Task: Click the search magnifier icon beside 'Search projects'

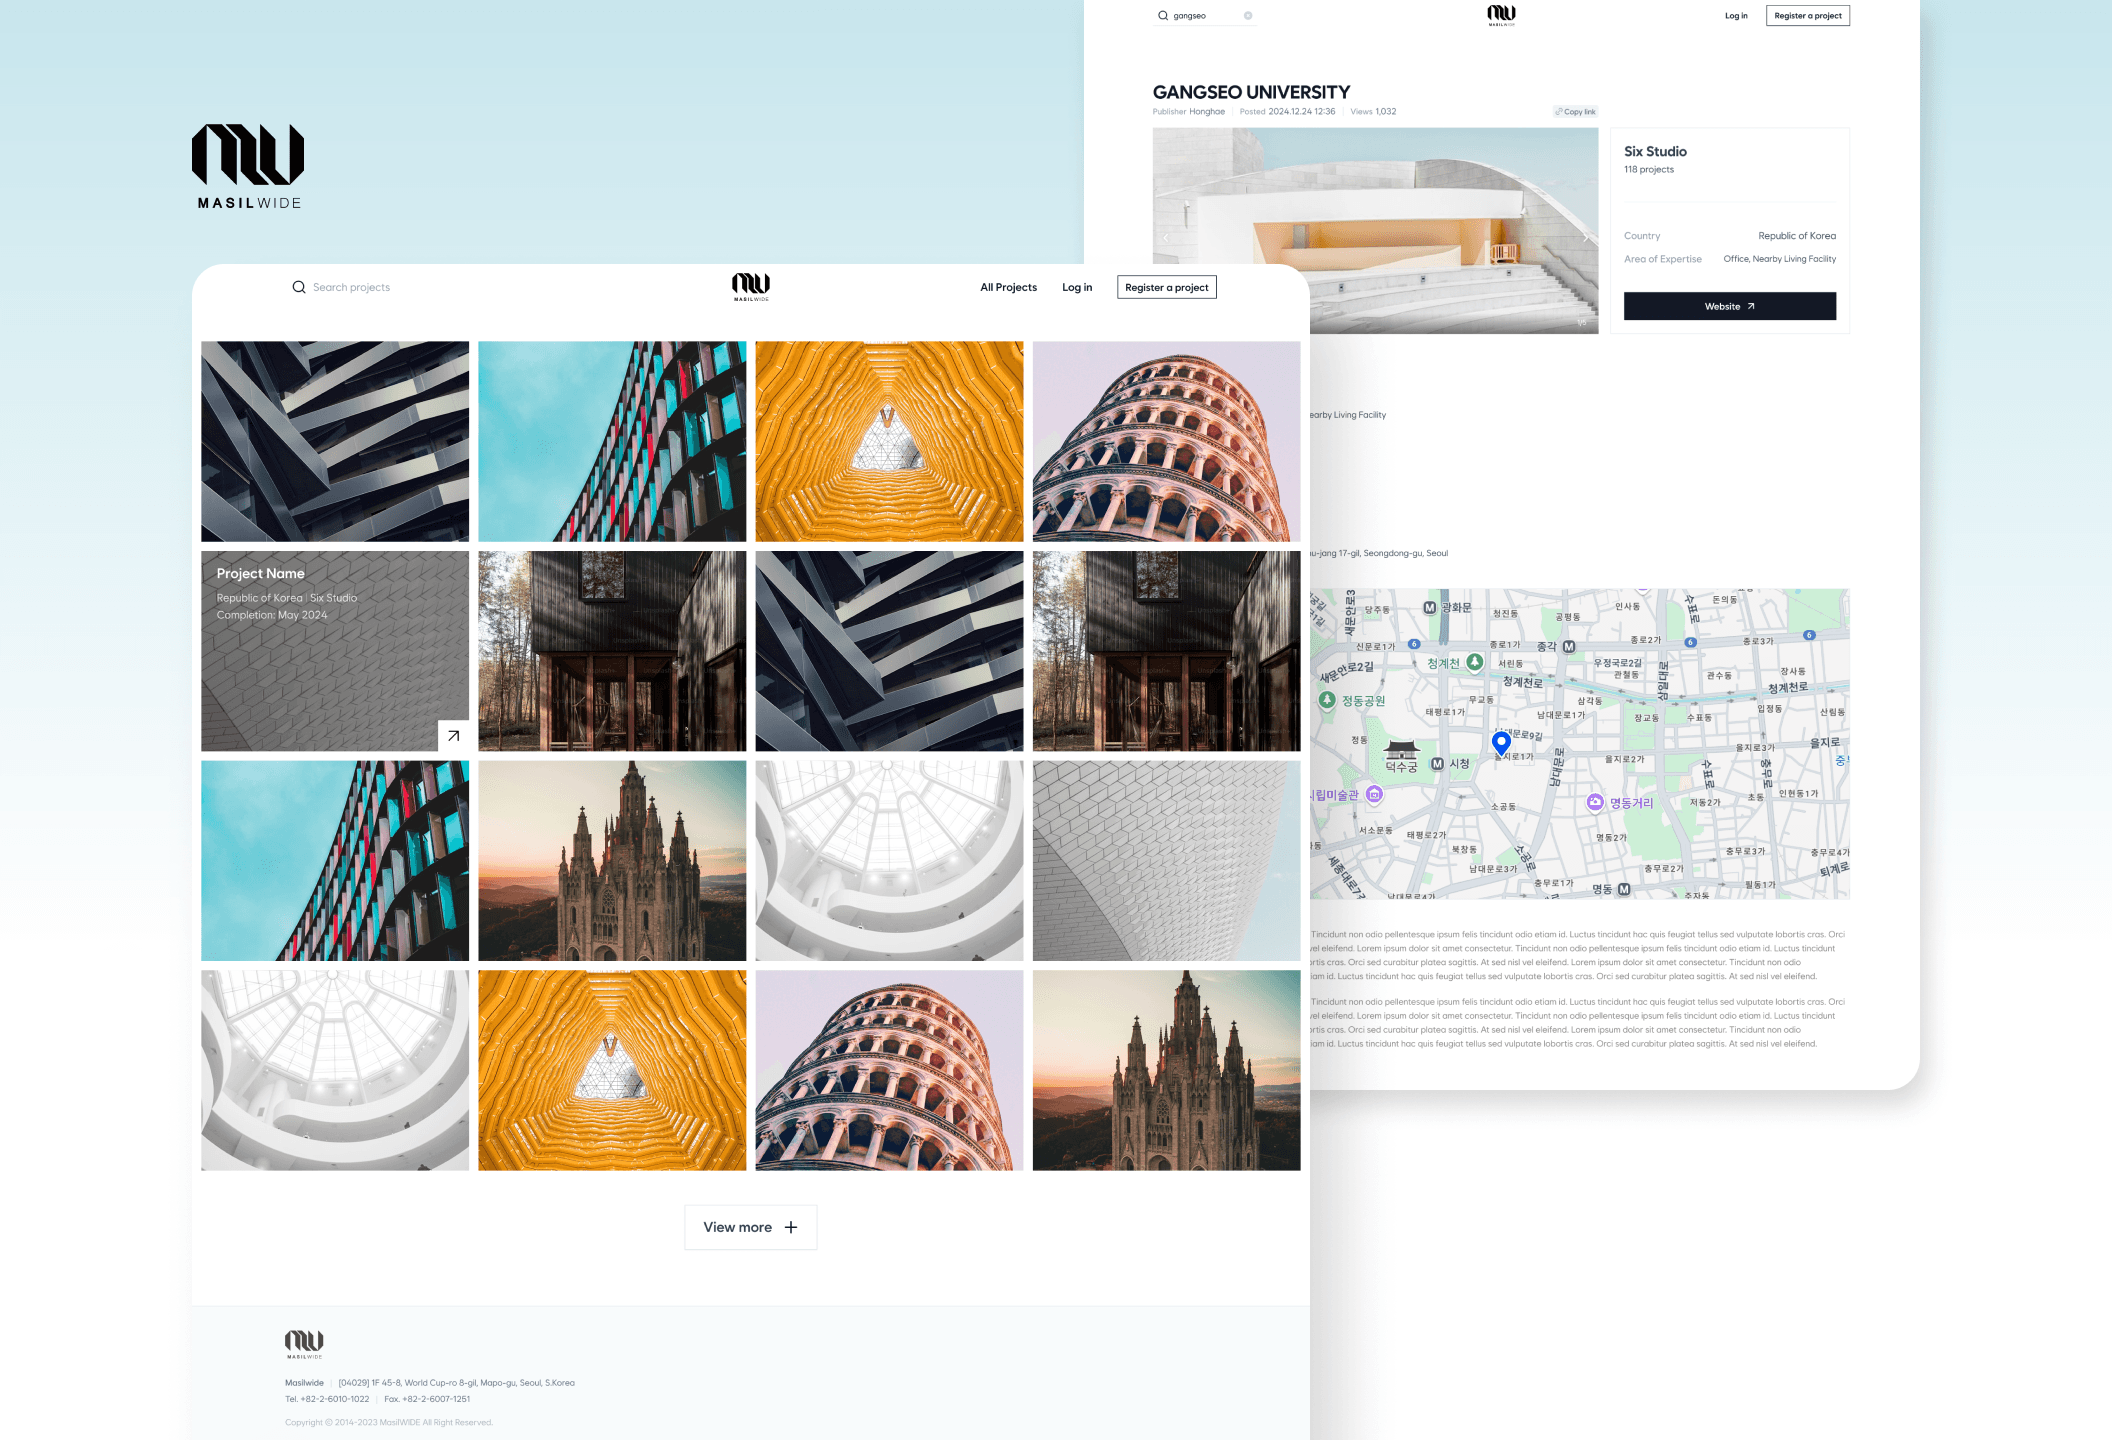Action: pos(298,287)
